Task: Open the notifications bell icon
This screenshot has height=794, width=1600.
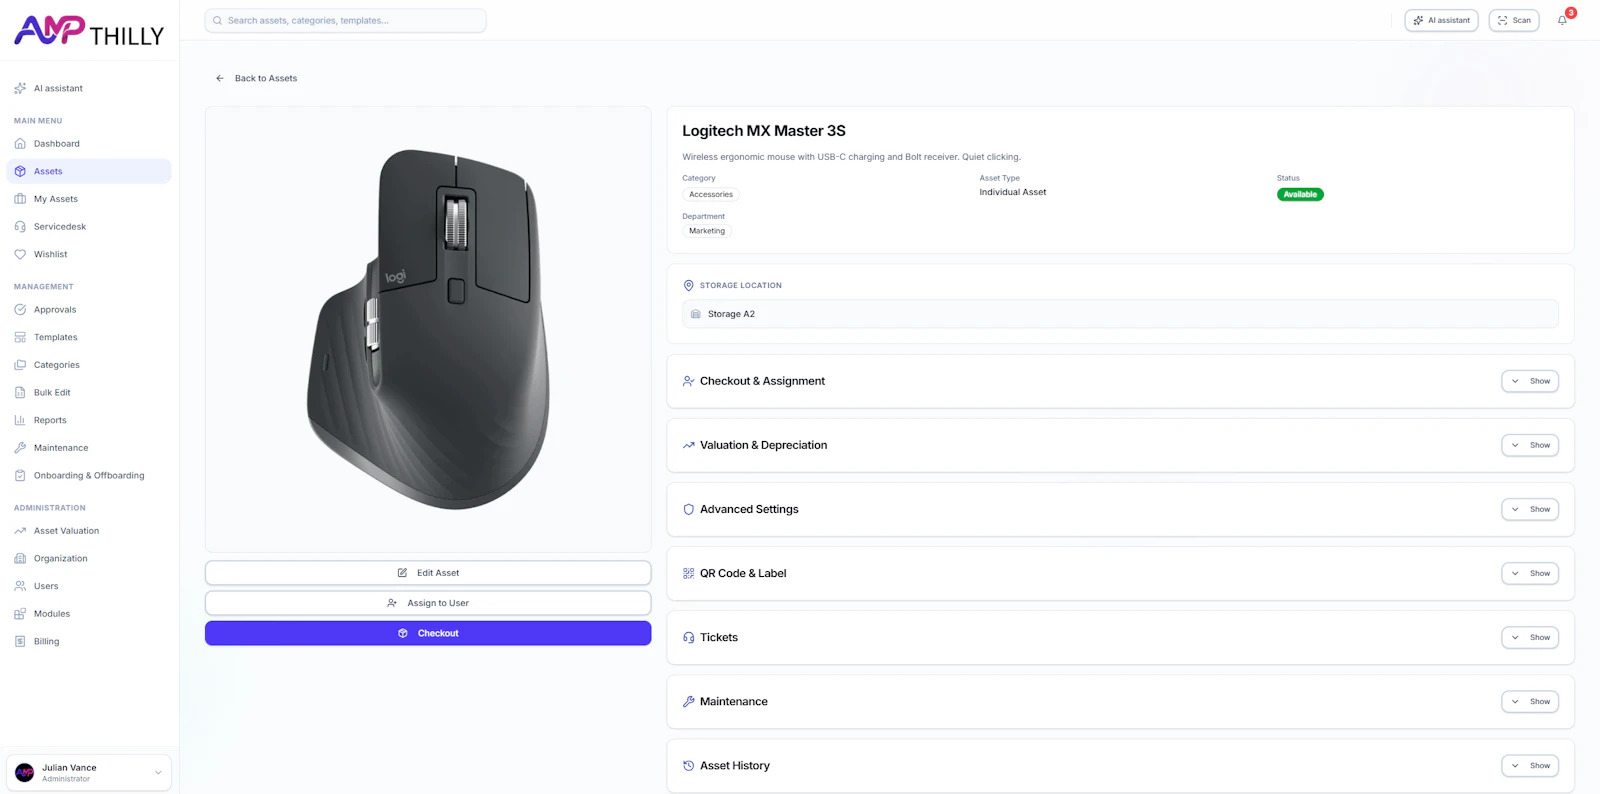Action: coord(1562,20)
